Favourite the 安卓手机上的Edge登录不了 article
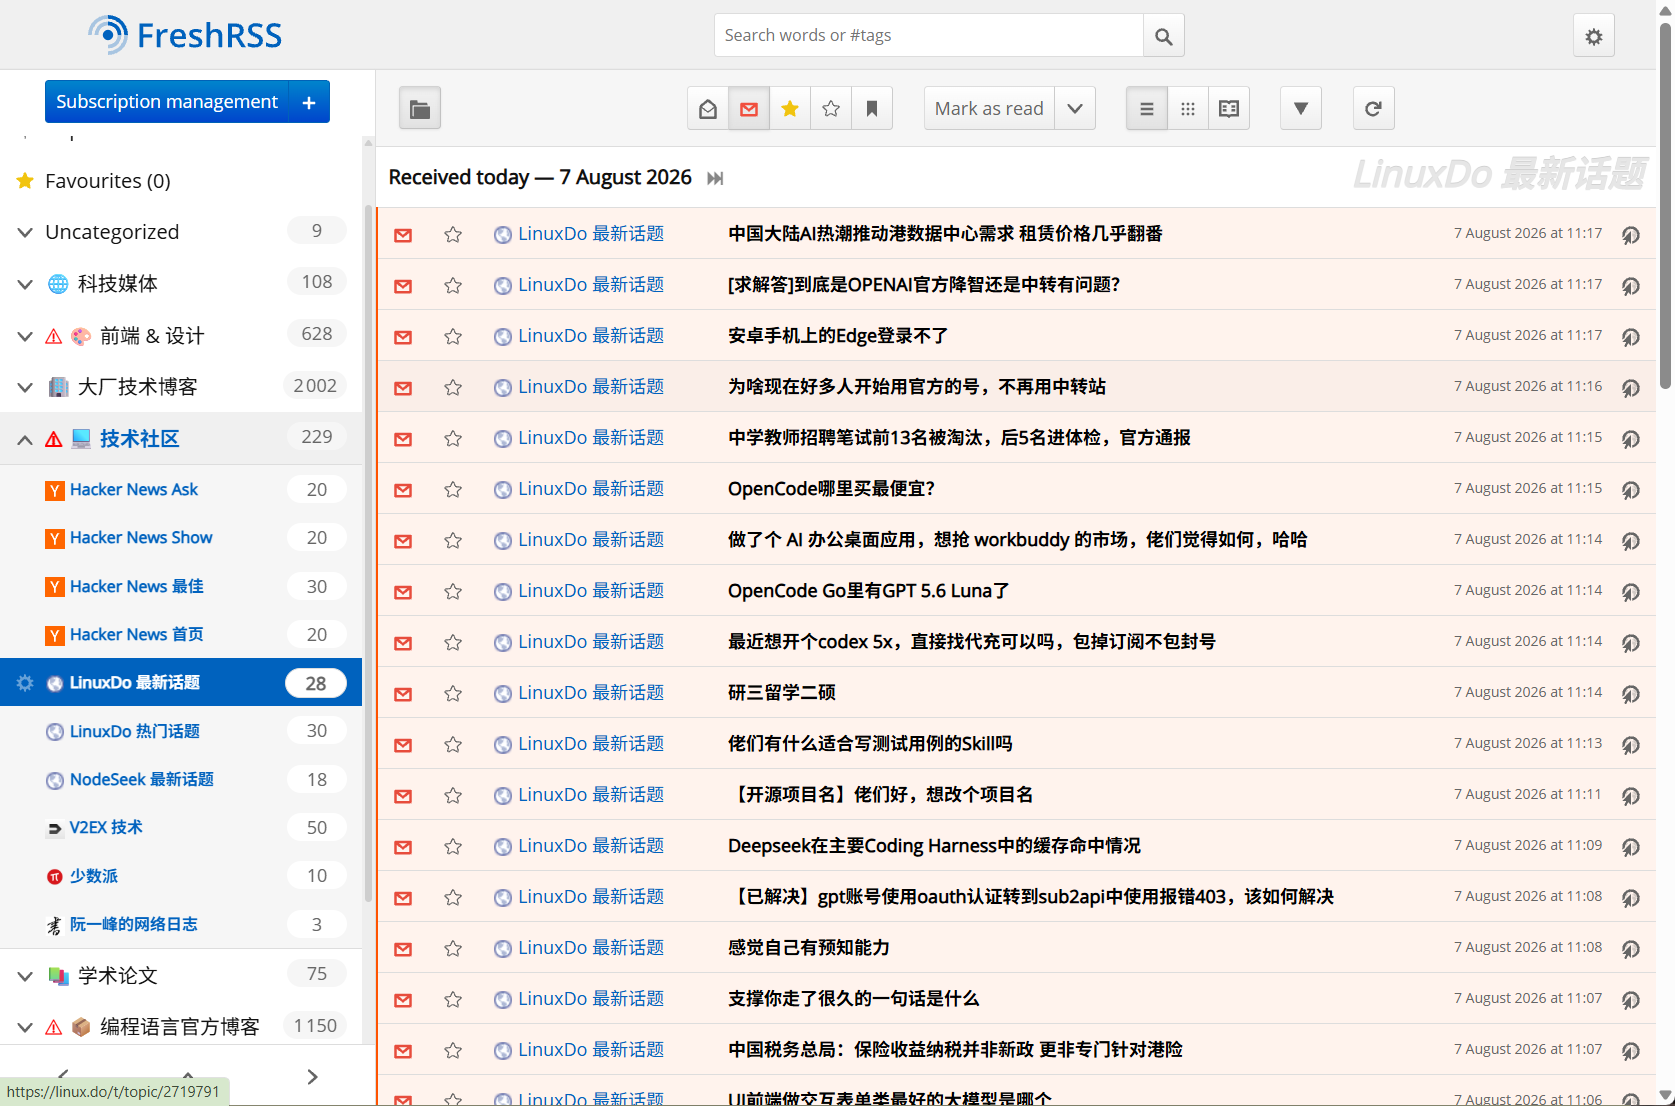Viewport: 1675px width, 1106px height. click(x=453, y=337)
